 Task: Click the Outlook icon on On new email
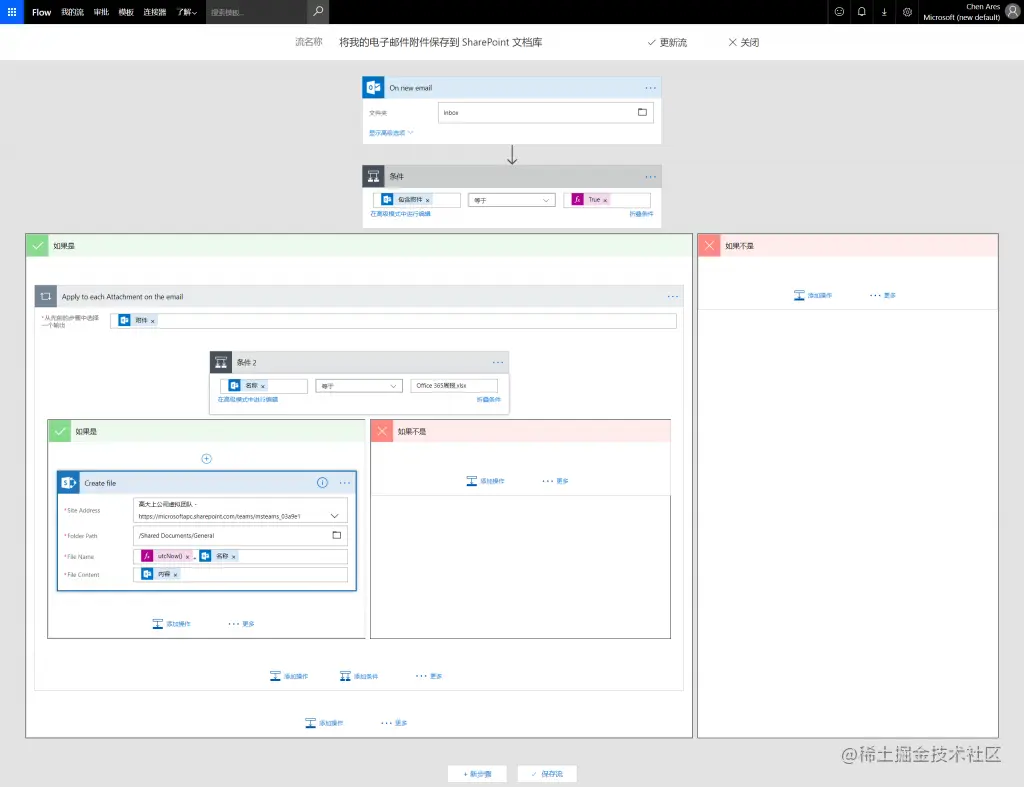coord(374,88)
